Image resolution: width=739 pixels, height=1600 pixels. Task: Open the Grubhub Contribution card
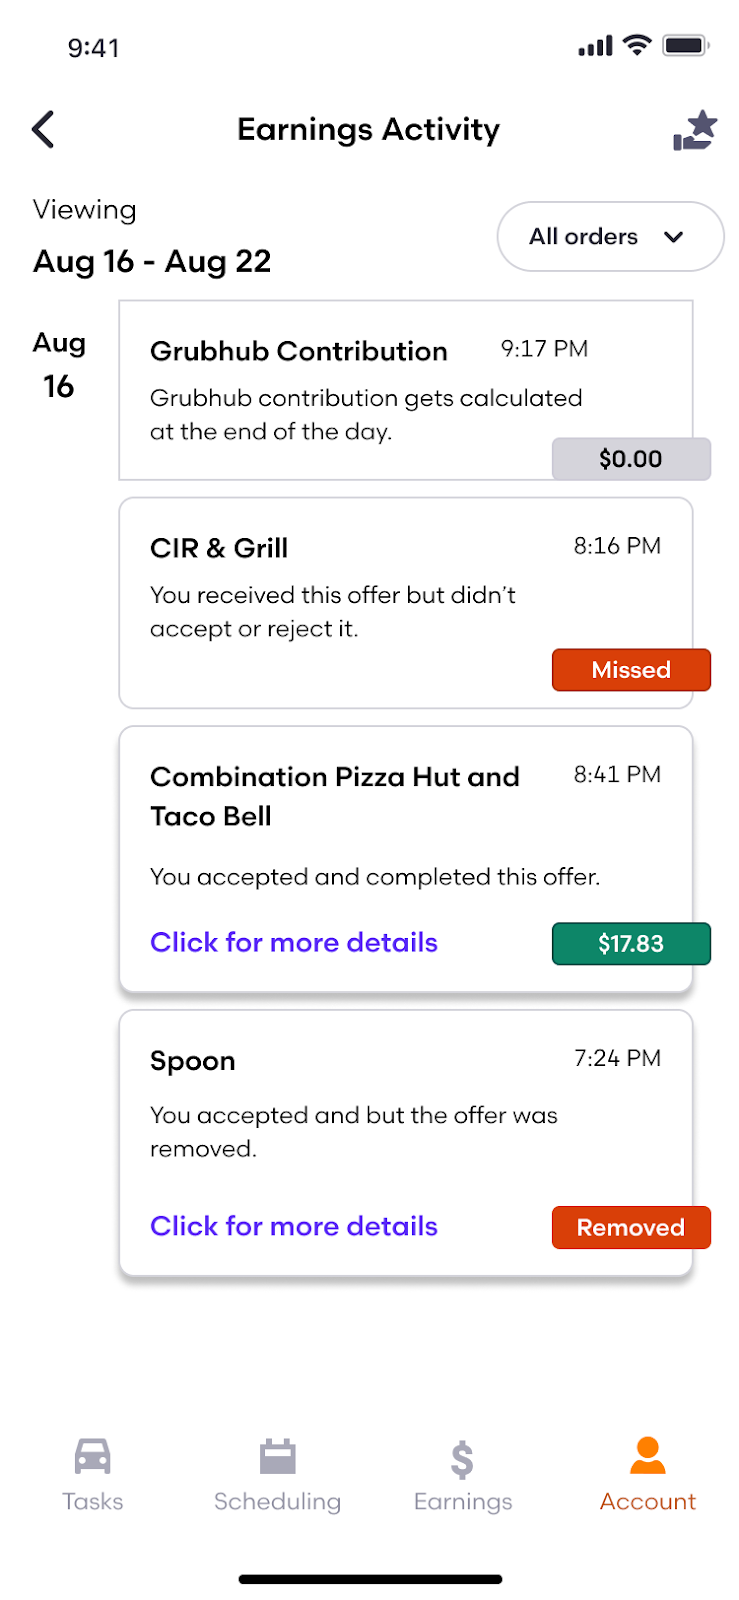click(x=406, y=390)
